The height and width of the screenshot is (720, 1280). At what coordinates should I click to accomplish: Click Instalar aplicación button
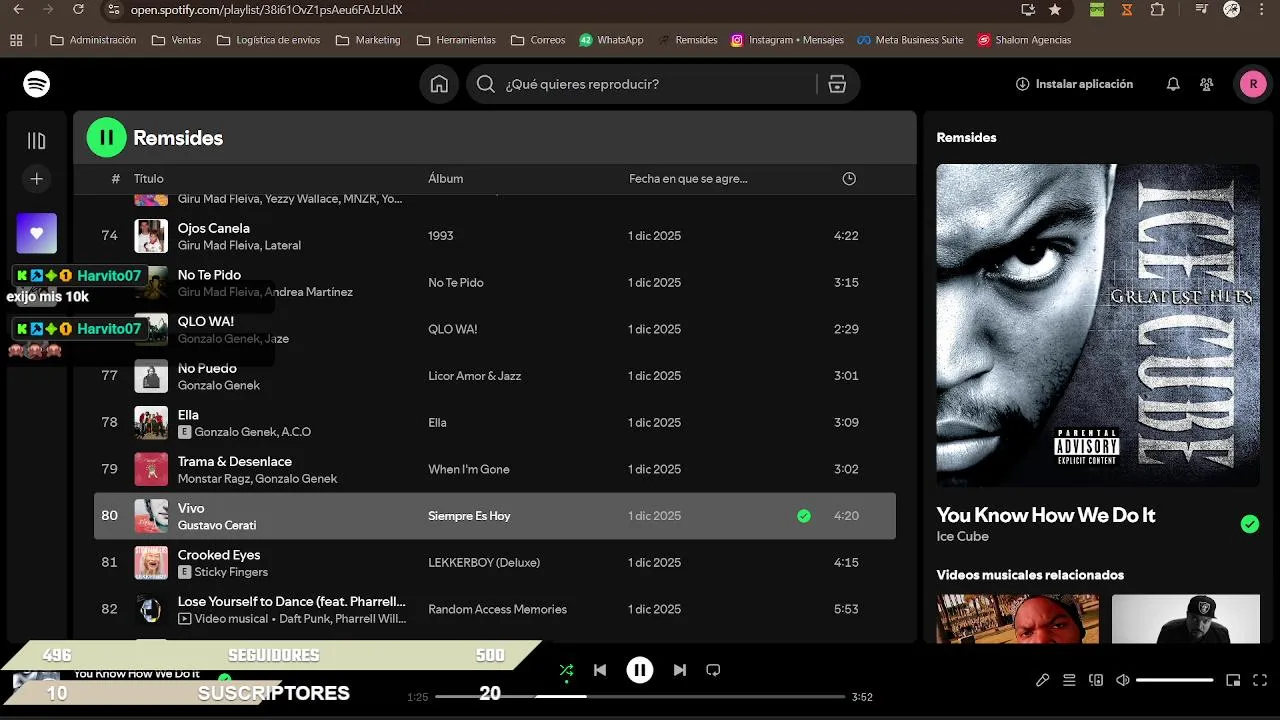(x=1074, y=84)
